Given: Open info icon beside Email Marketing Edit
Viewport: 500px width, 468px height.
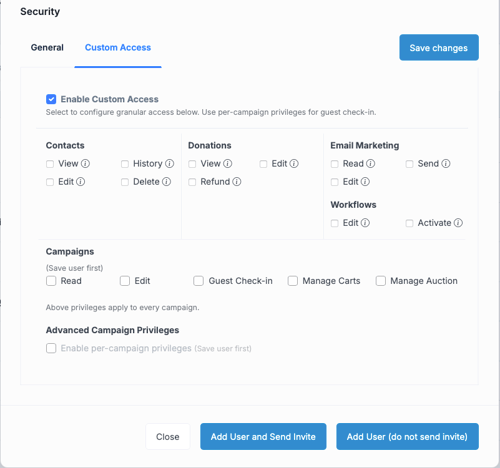Looking at the screenshot, I should pos(365,182).
